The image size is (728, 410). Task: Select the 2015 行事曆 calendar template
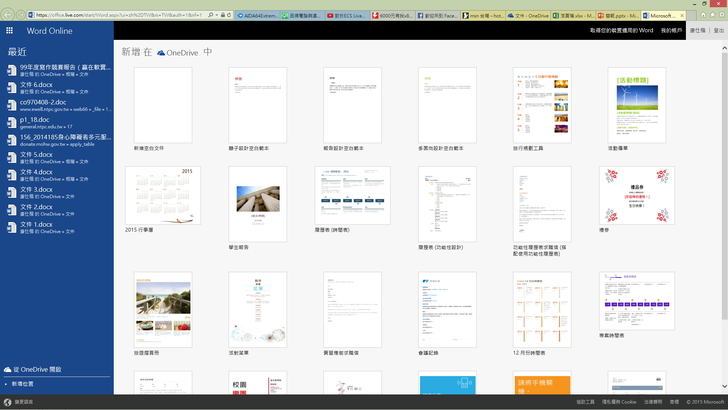(x=163, y=196)
